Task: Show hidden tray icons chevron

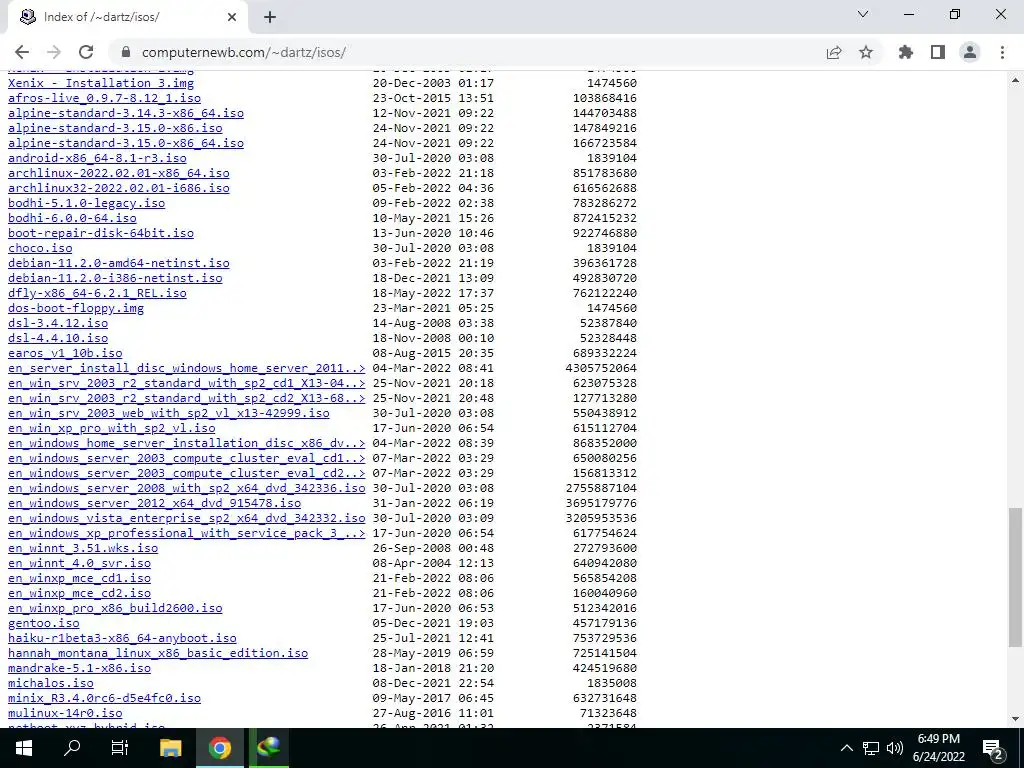Action: 846,748
